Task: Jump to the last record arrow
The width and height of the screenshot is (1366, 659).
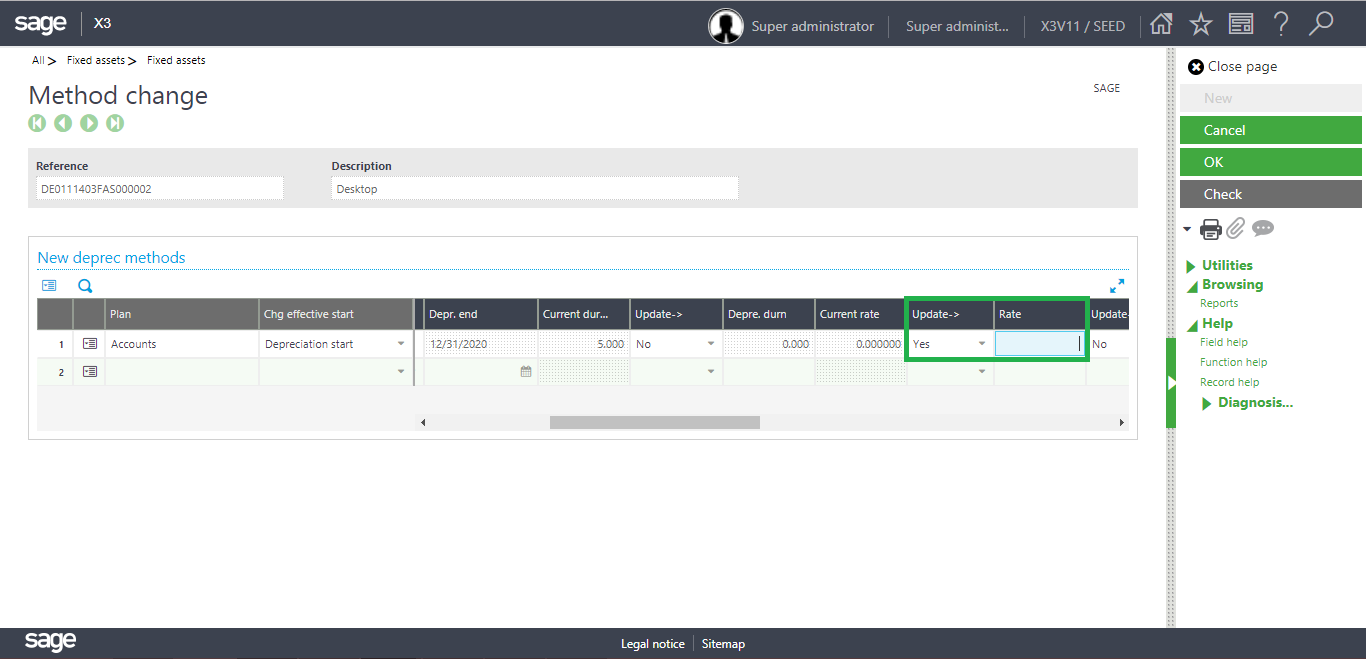Action: point(116,123)
